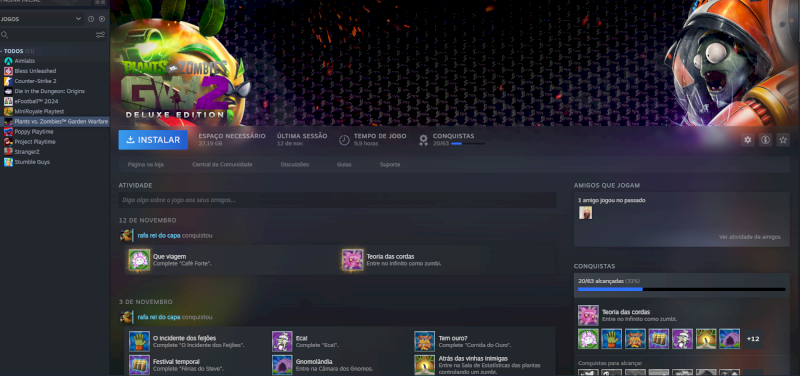Image resolution: width=800 pixels, height=376 pixels.
Task: Open the Guias tab
Action: pyautogui.click(x=344, y=164)
